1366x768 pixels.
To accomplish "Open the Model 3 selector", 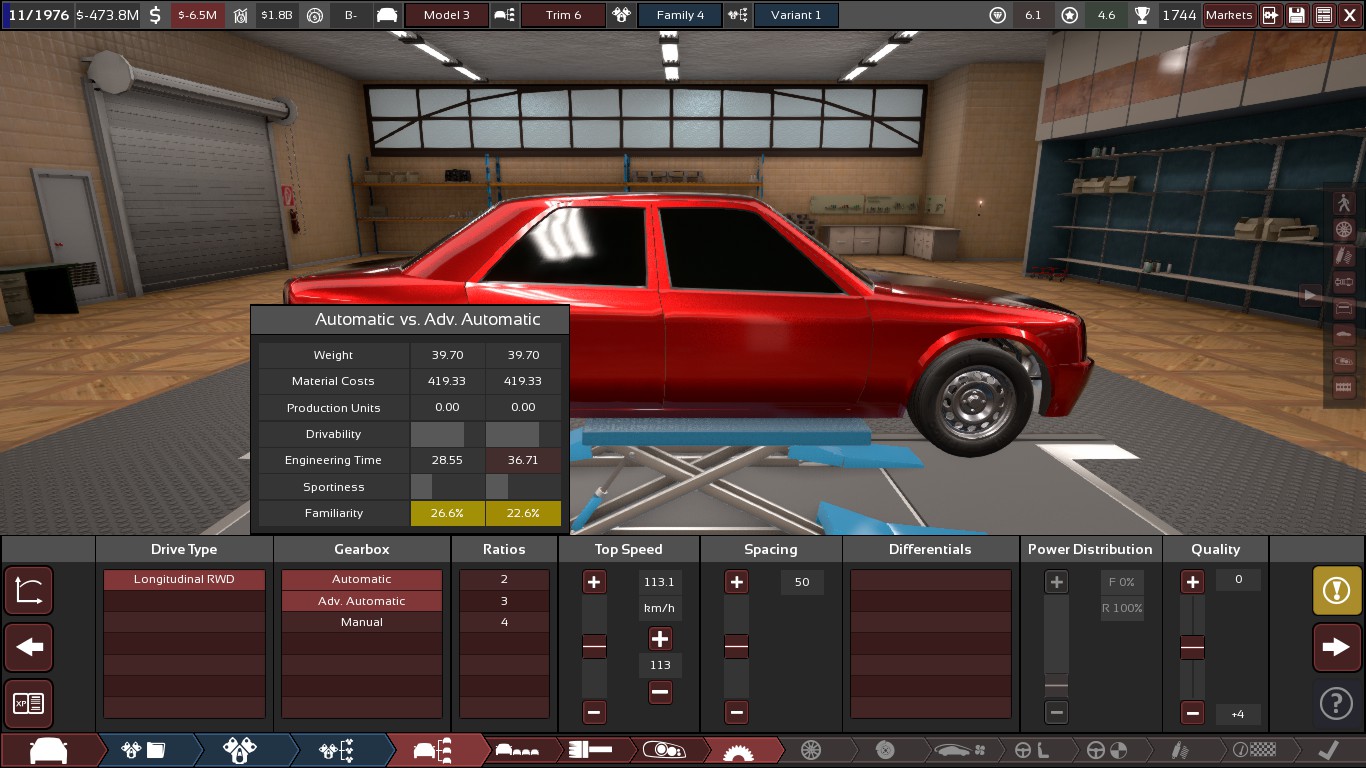I will pyautogui.click(x=446, y=15).
